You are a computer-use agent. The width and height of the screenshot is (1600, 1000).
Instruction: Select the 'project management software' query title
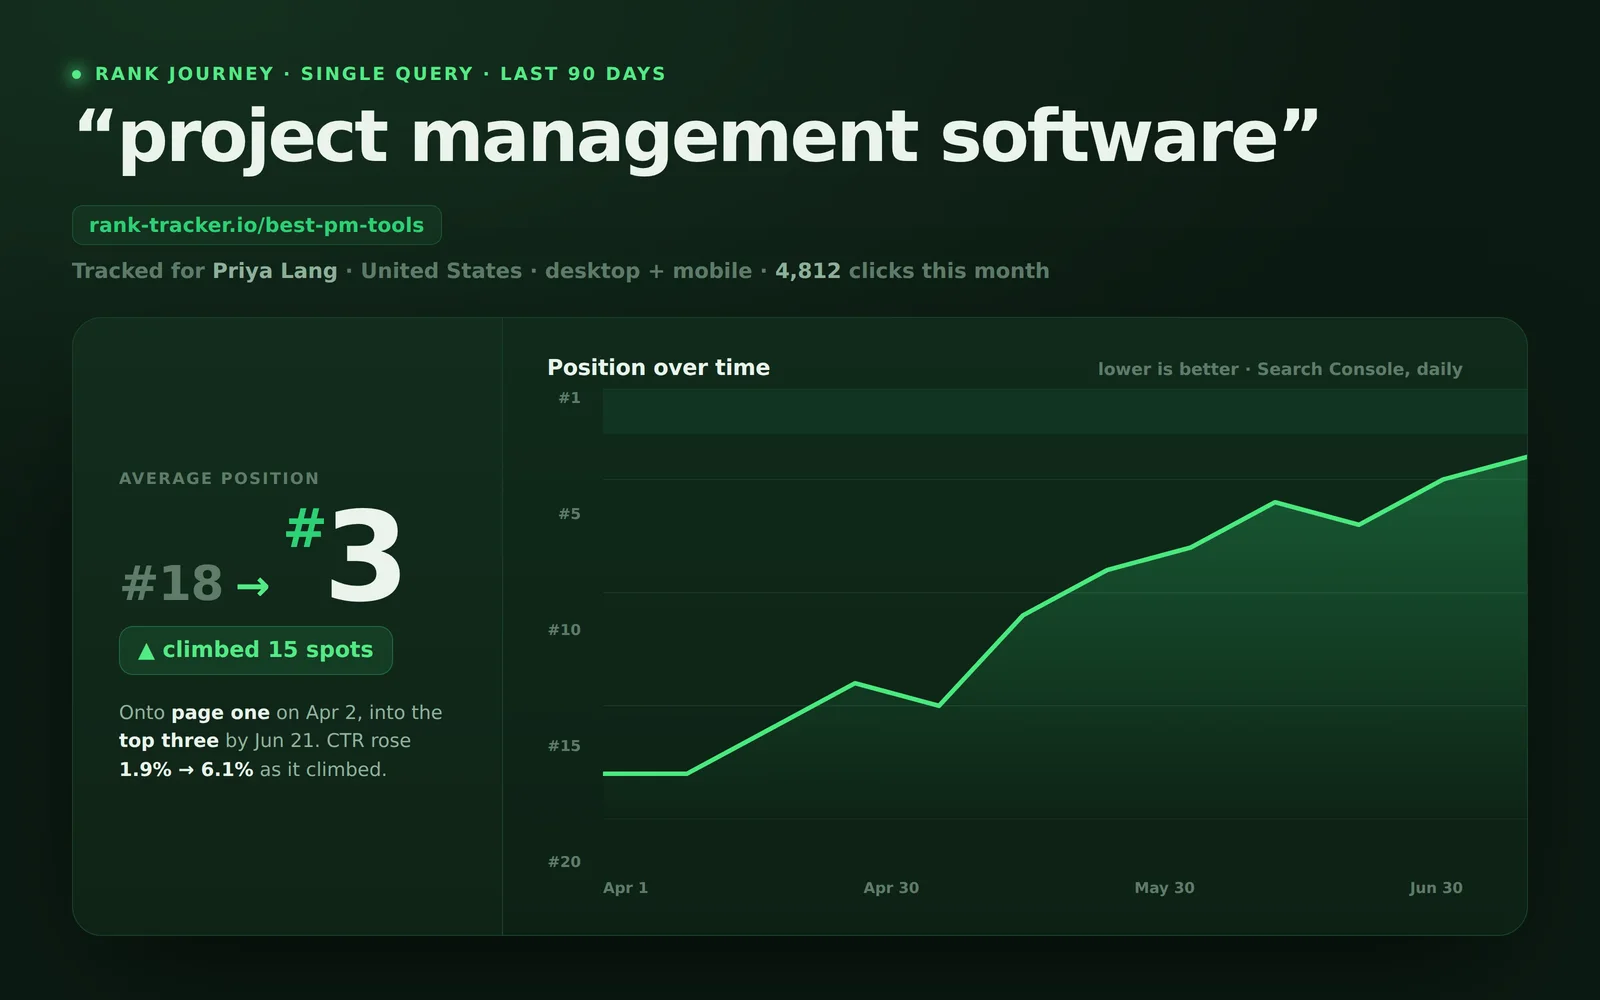pos(697,137)
